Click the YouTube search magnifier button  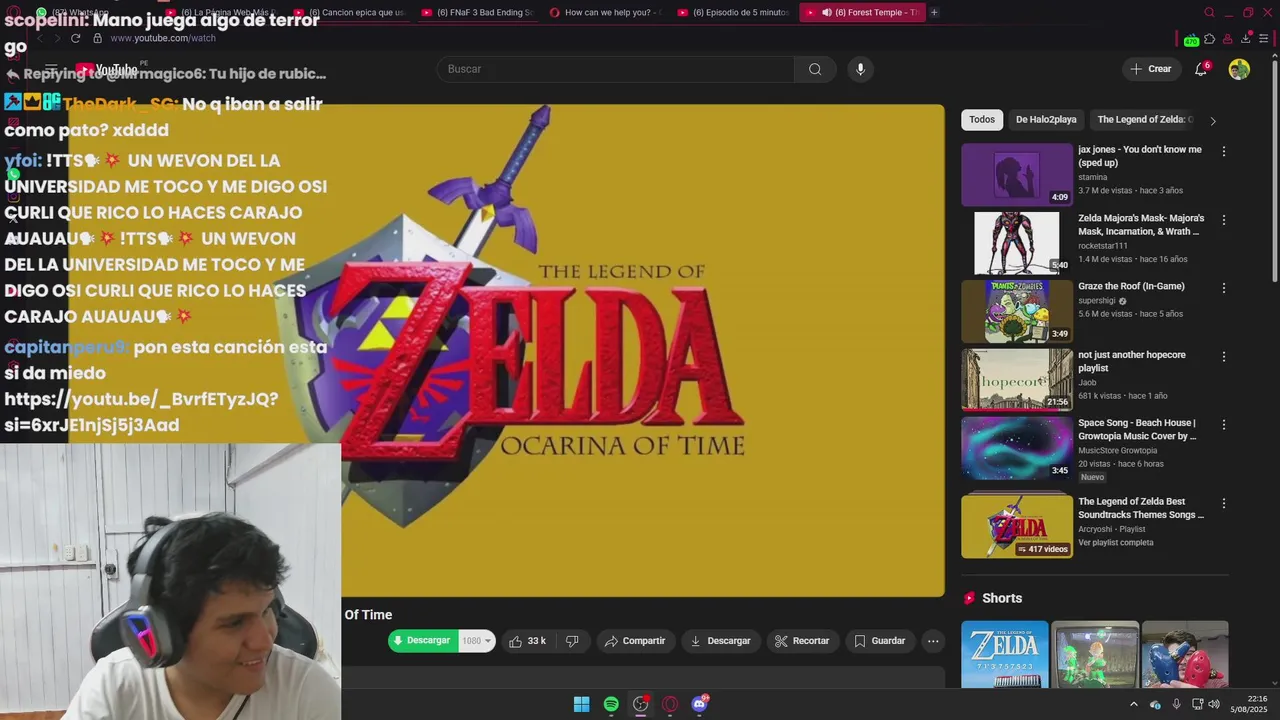(815, 69)
